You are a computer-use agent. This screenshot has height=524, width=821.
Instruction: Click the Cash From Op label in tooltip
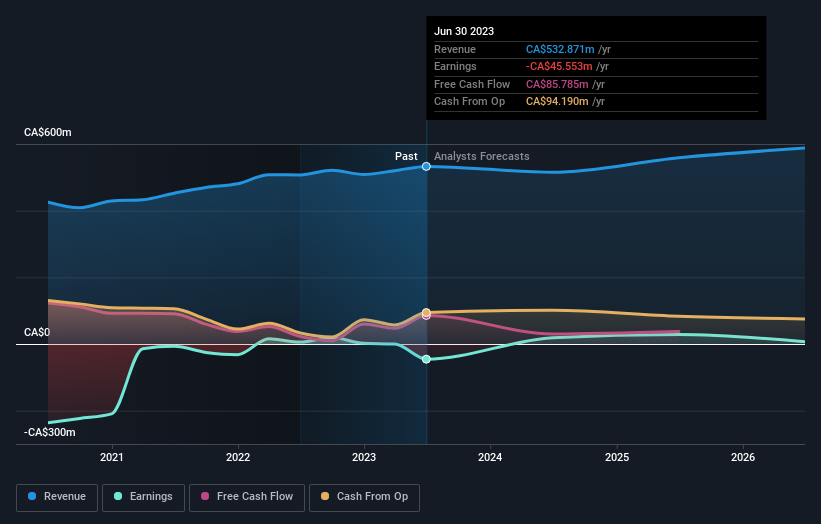pyautogui.click(x=470, y=102)
